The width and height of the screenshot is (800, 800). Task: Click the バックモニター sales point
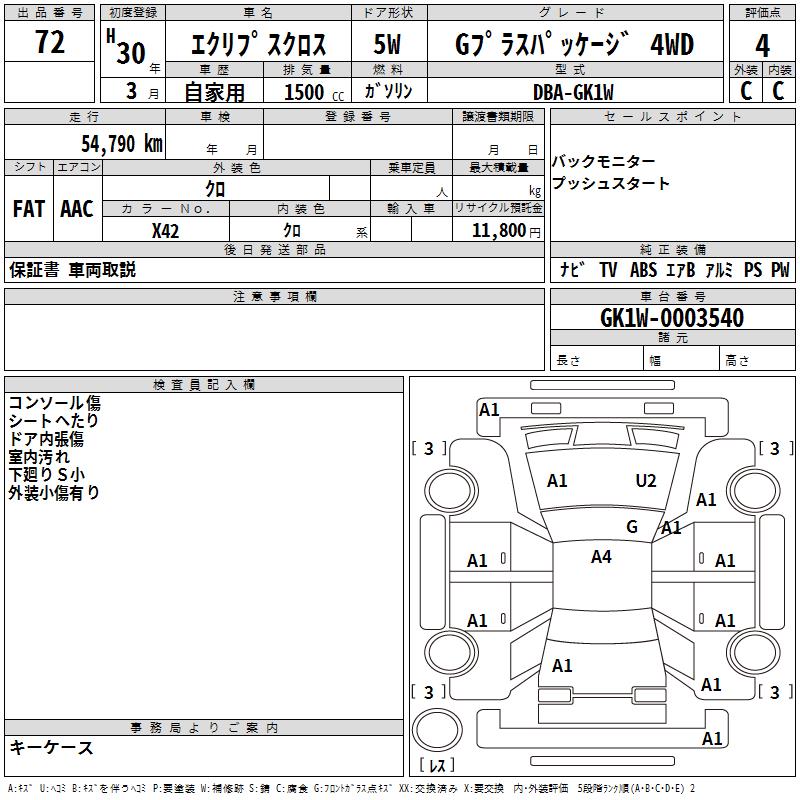[604, 161]
